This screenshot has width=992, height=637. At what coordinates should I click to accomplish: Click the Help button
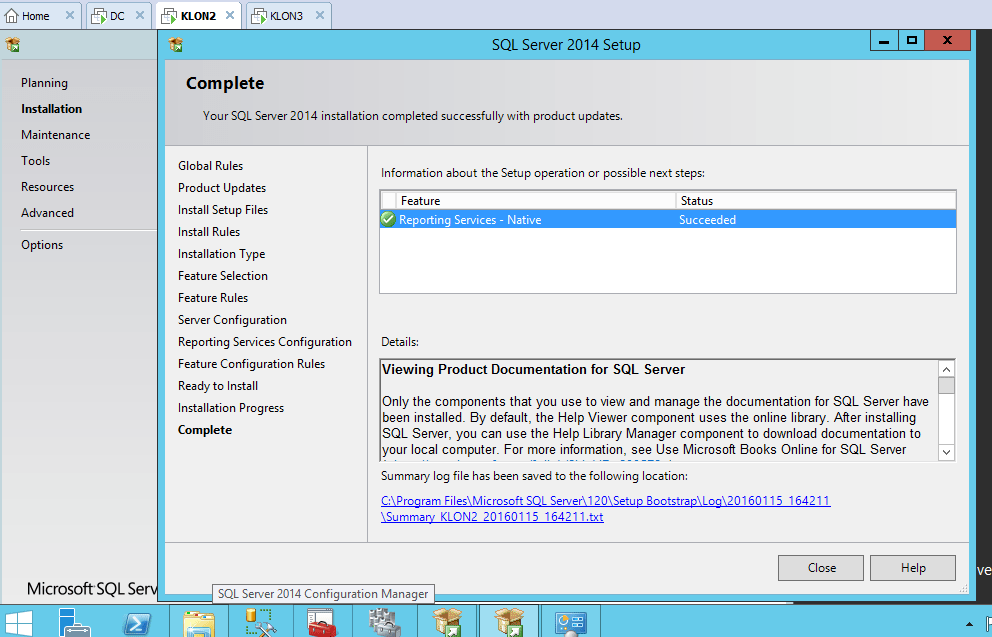[x=912, y=568]
